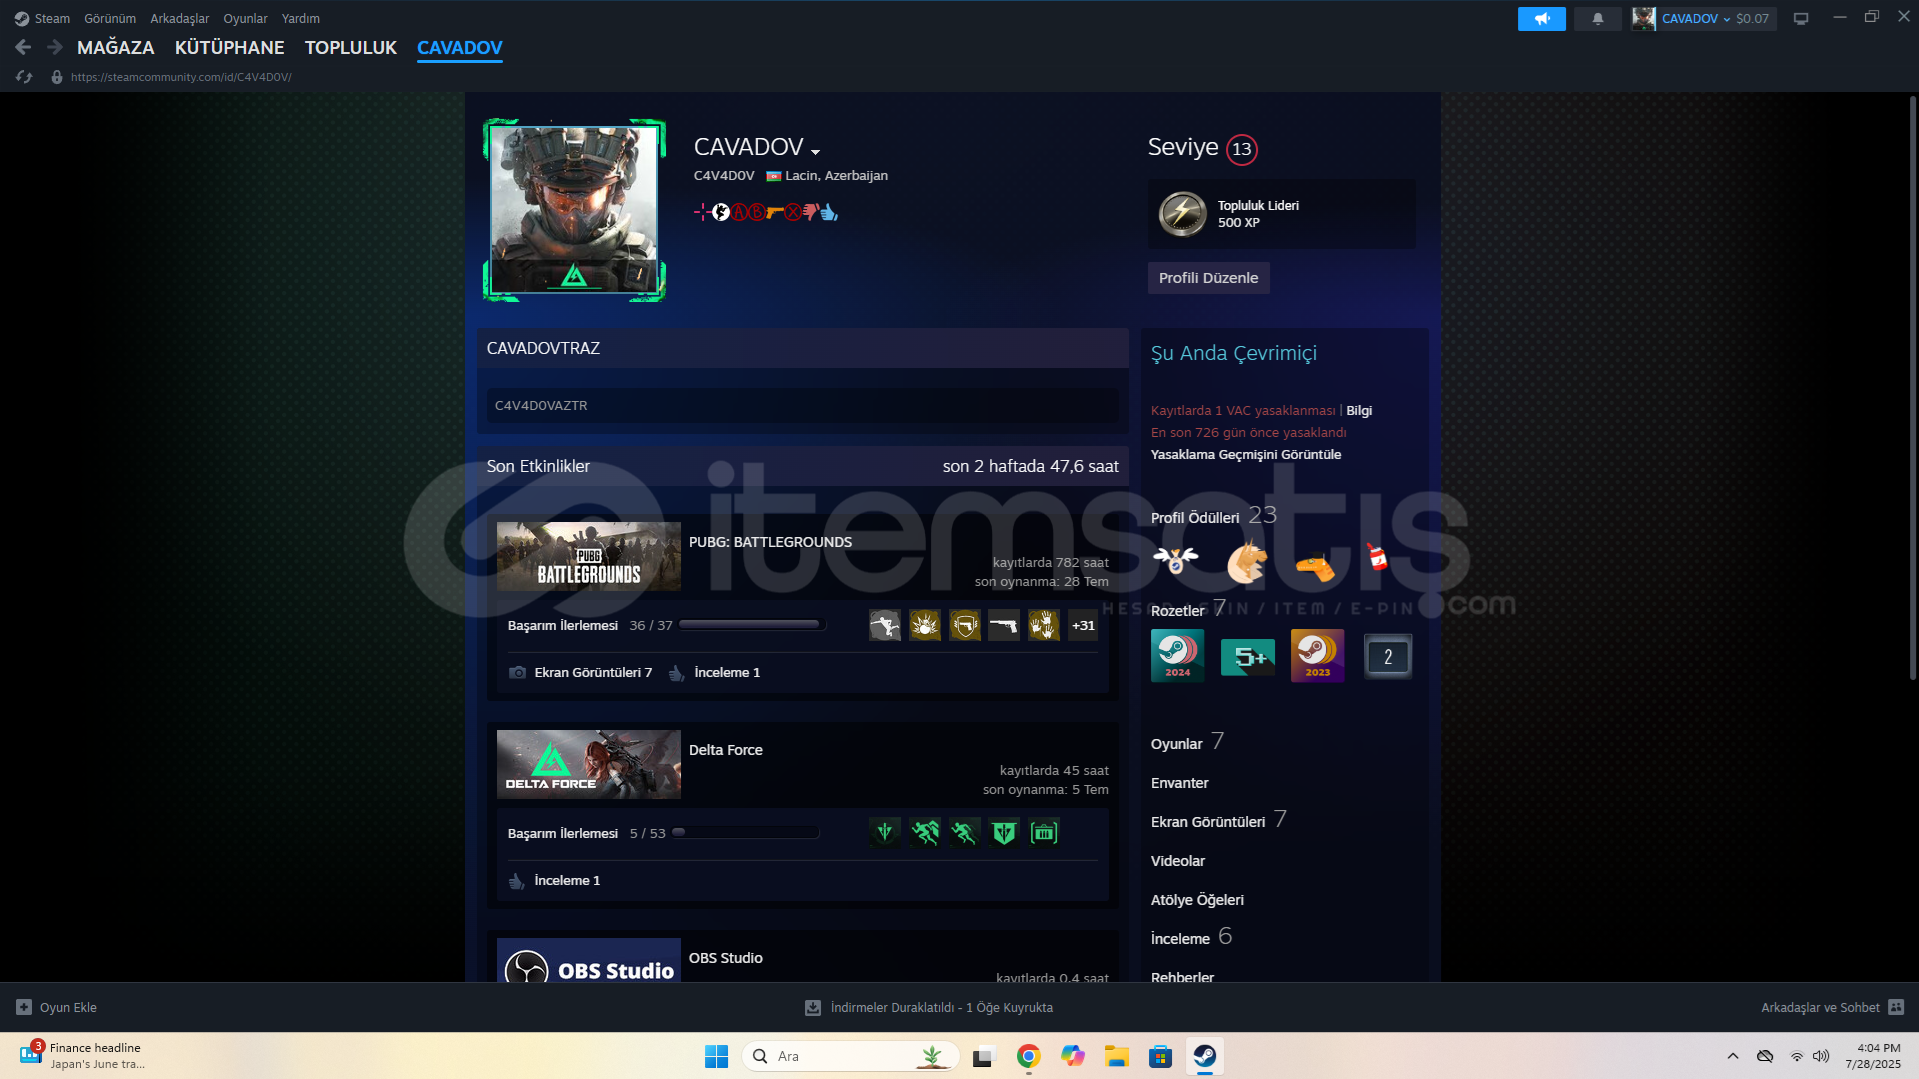This screenshot has height=1079, width=1919.
Task: Open OBS Studio game thumbnail
Action: [589, 960]
